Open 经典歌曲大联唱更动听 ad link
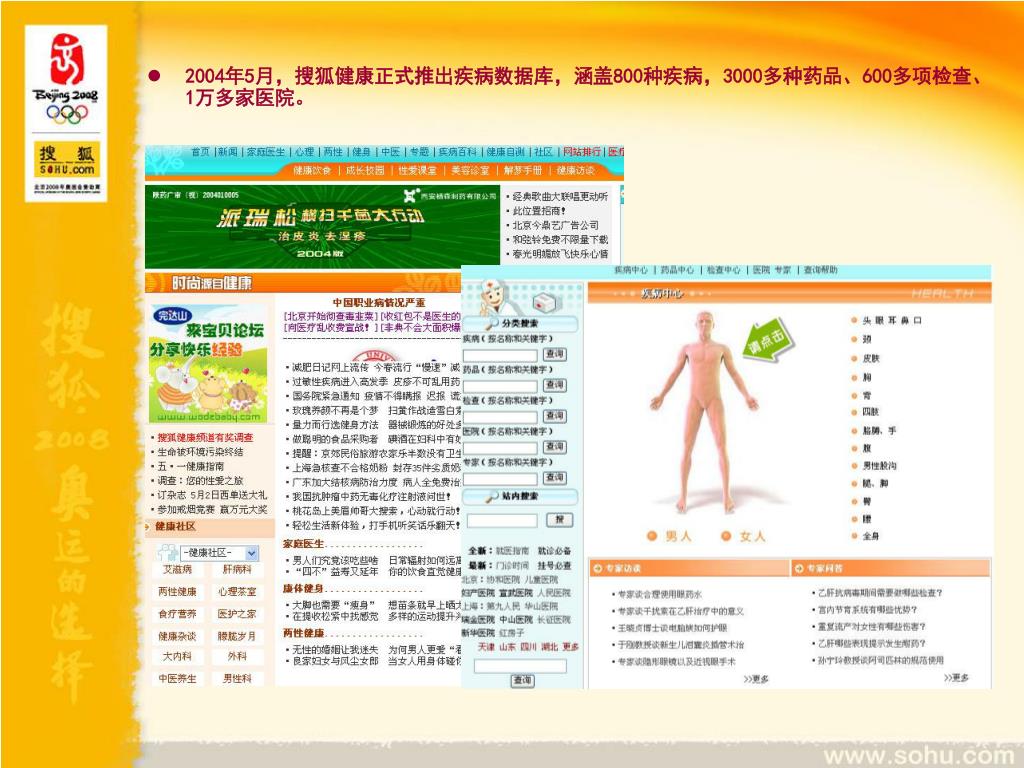Screen dimensions: 1024x768 point(560,196)
